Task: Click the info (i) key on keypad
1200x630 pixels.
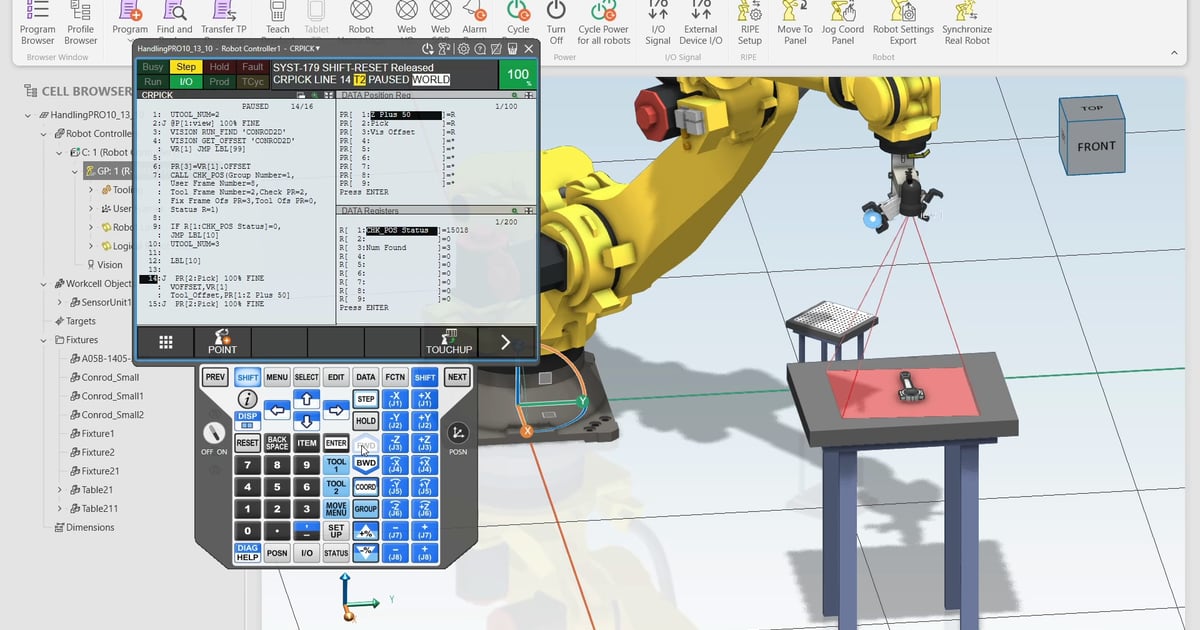Action: (x=247, y=399)
